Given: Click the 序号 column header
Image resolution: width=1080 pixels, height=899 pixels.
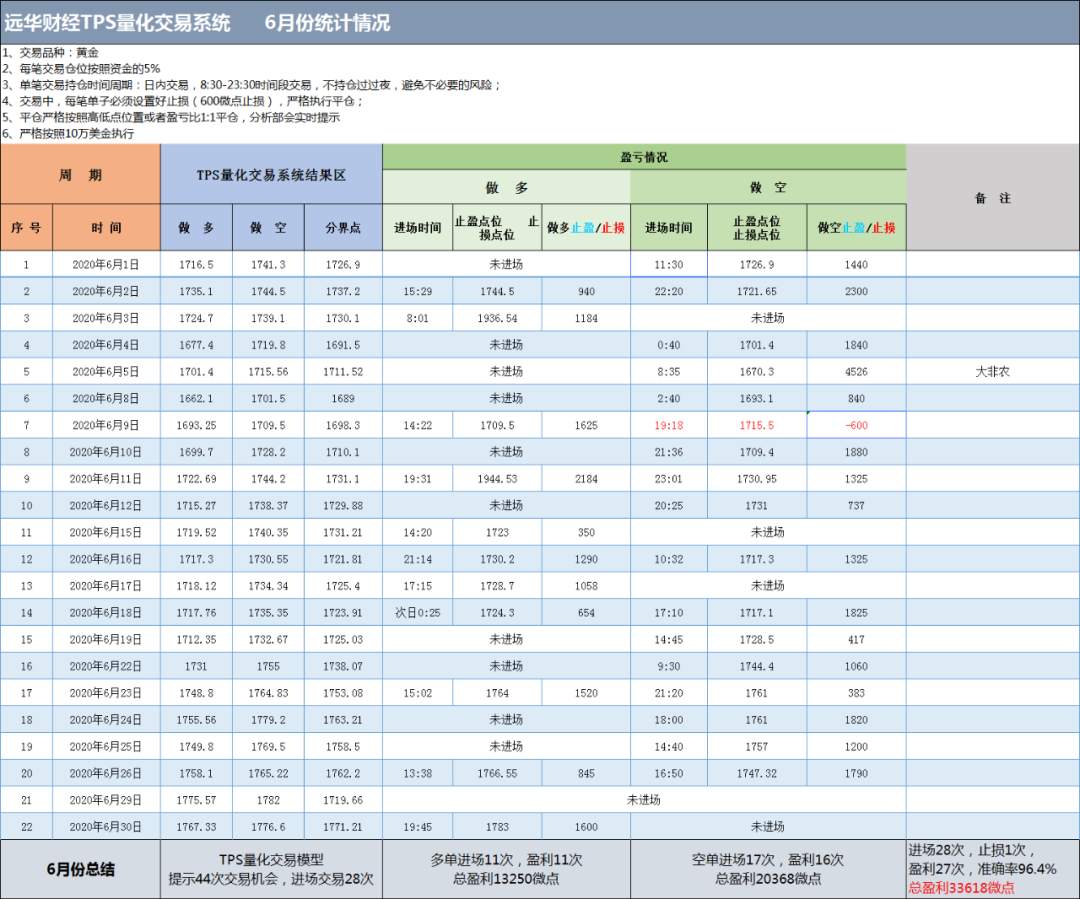Looking at the screenshot, I should click(x=26, y=227).
